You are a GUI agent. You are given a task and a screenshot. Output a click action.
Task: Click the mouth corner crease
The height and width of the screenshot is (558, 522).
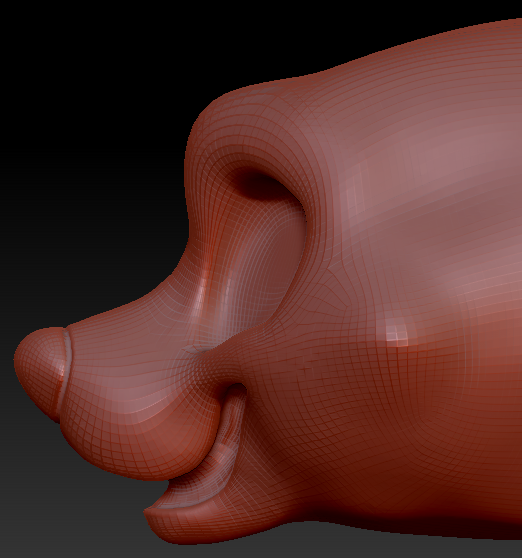236,391
